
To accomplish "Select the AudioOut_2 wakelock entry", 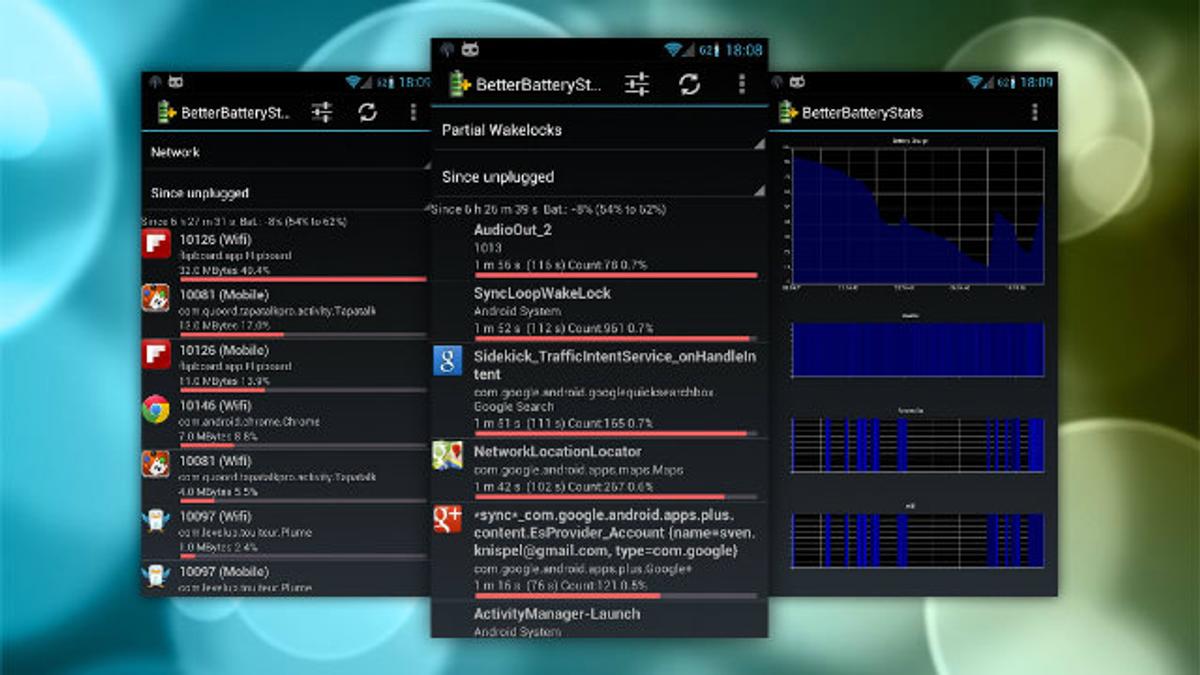I will pyautogui.click(x=600, y=249).
